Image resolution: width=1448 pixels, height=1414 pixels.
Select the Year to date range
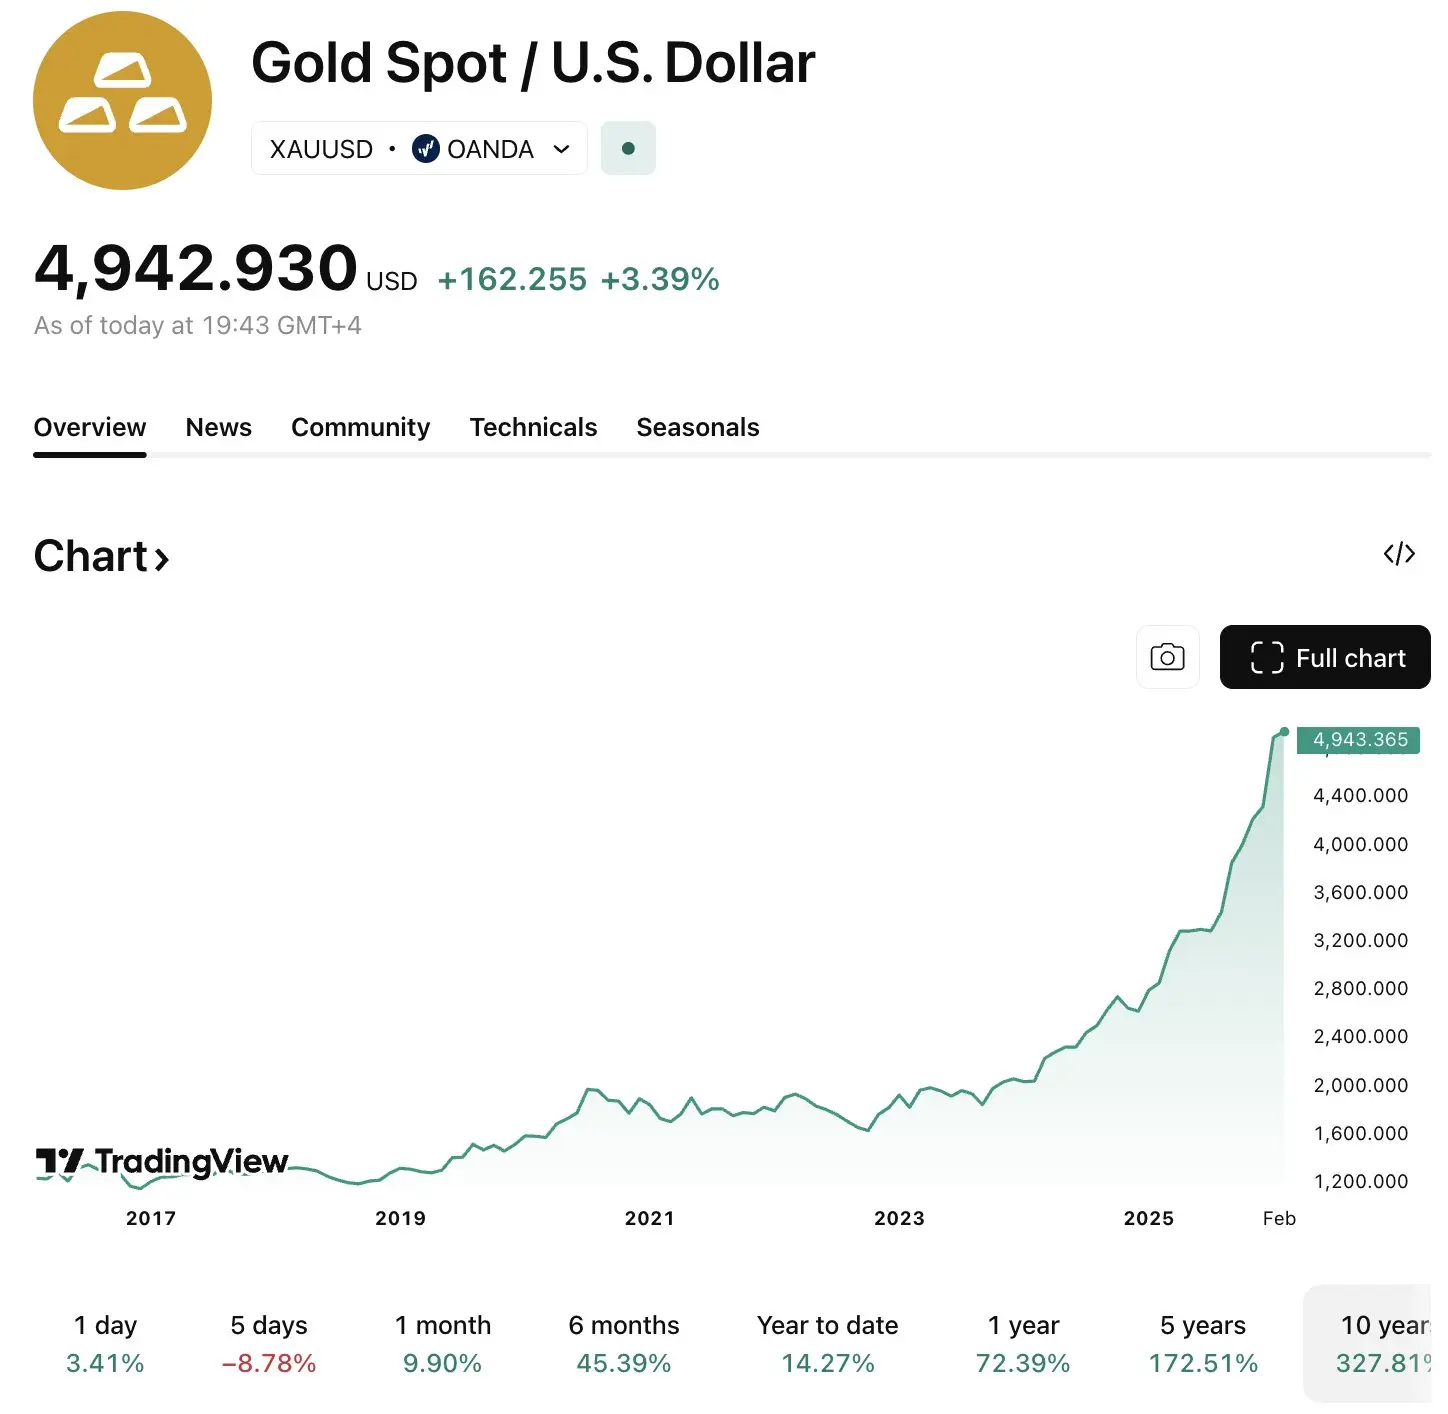point(827,1343)
